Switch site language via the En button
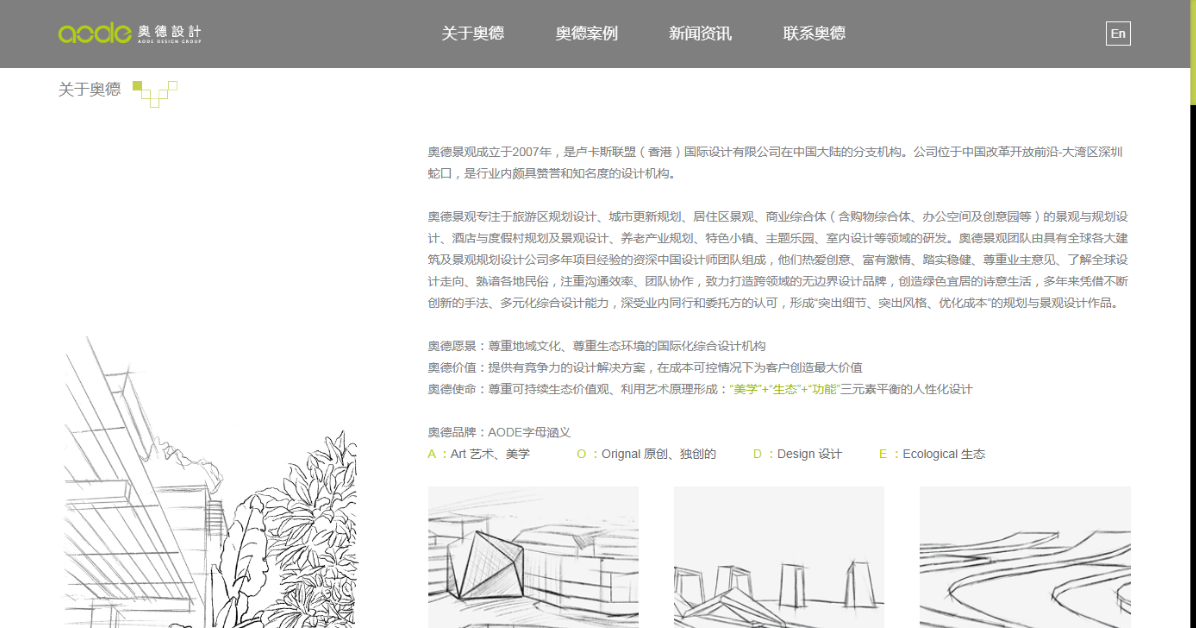Image resolution: width=1196 pixels, height=628 pixels. [1118, 33]
